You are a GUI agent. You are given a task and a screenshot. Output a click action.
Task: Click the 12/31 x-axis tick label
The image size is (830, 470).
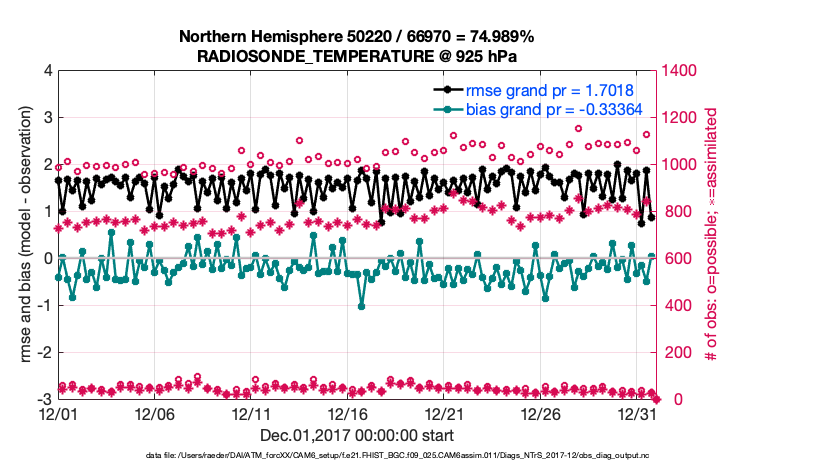click(638, 412)
